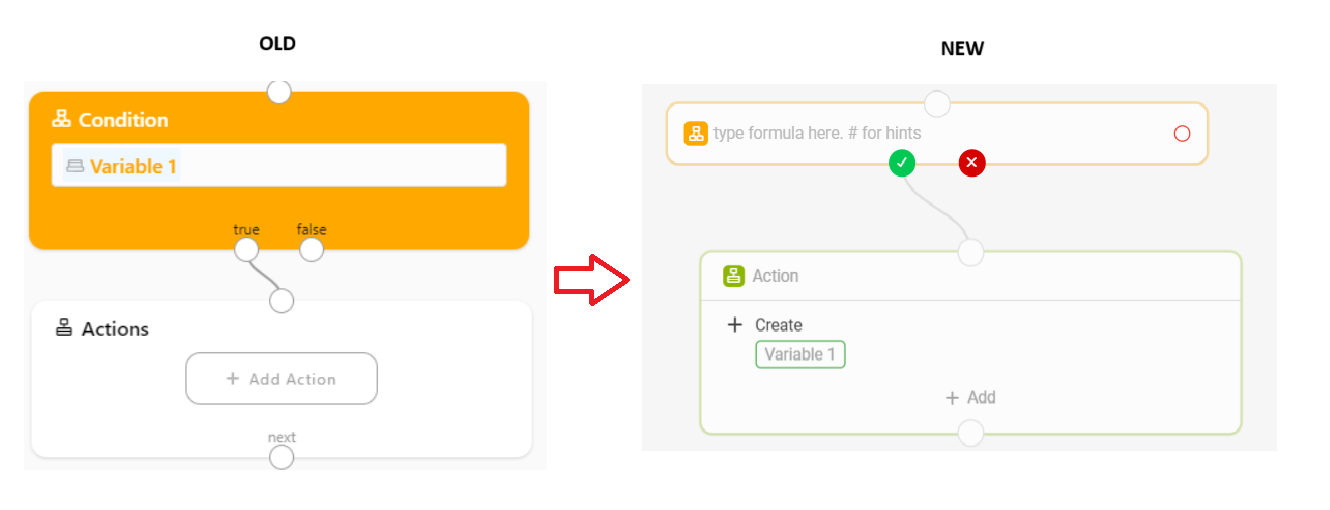
Task: Click the top input port of Condition node
Action: click(x=279, y=92)
